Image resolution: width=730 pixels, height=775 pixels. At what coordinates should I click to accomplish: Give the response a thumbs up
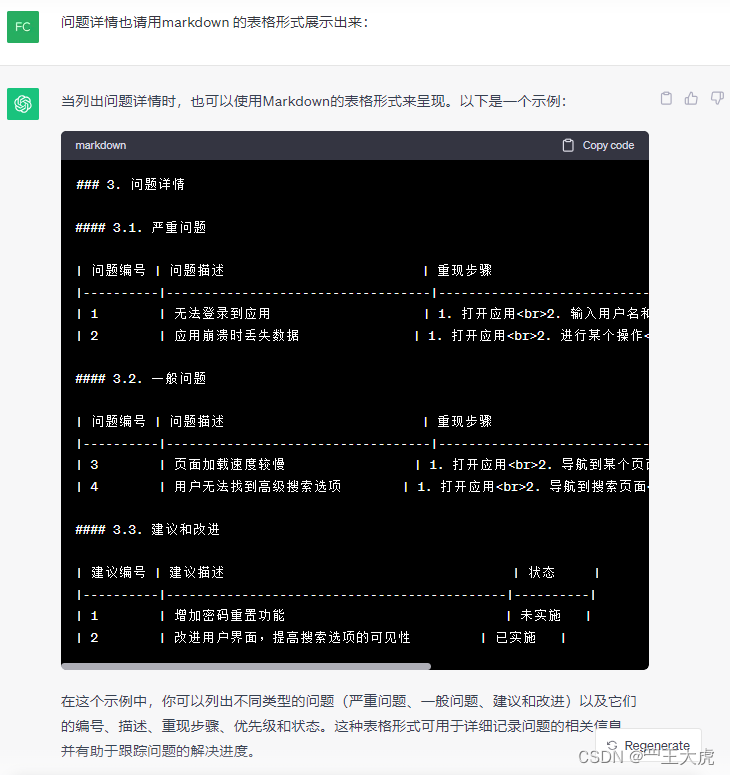point(691,98)
